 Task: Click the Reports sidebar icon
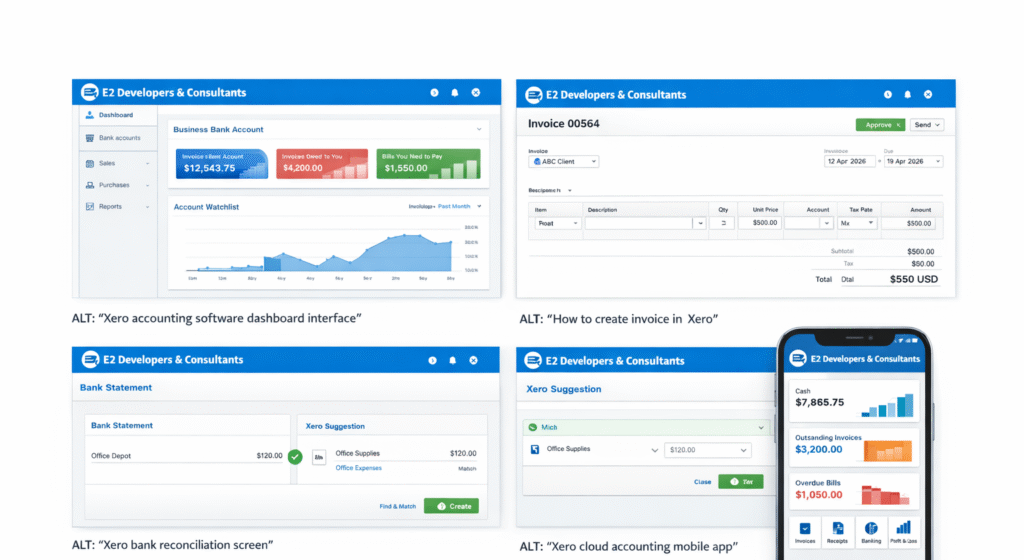[x=89, y=206]
